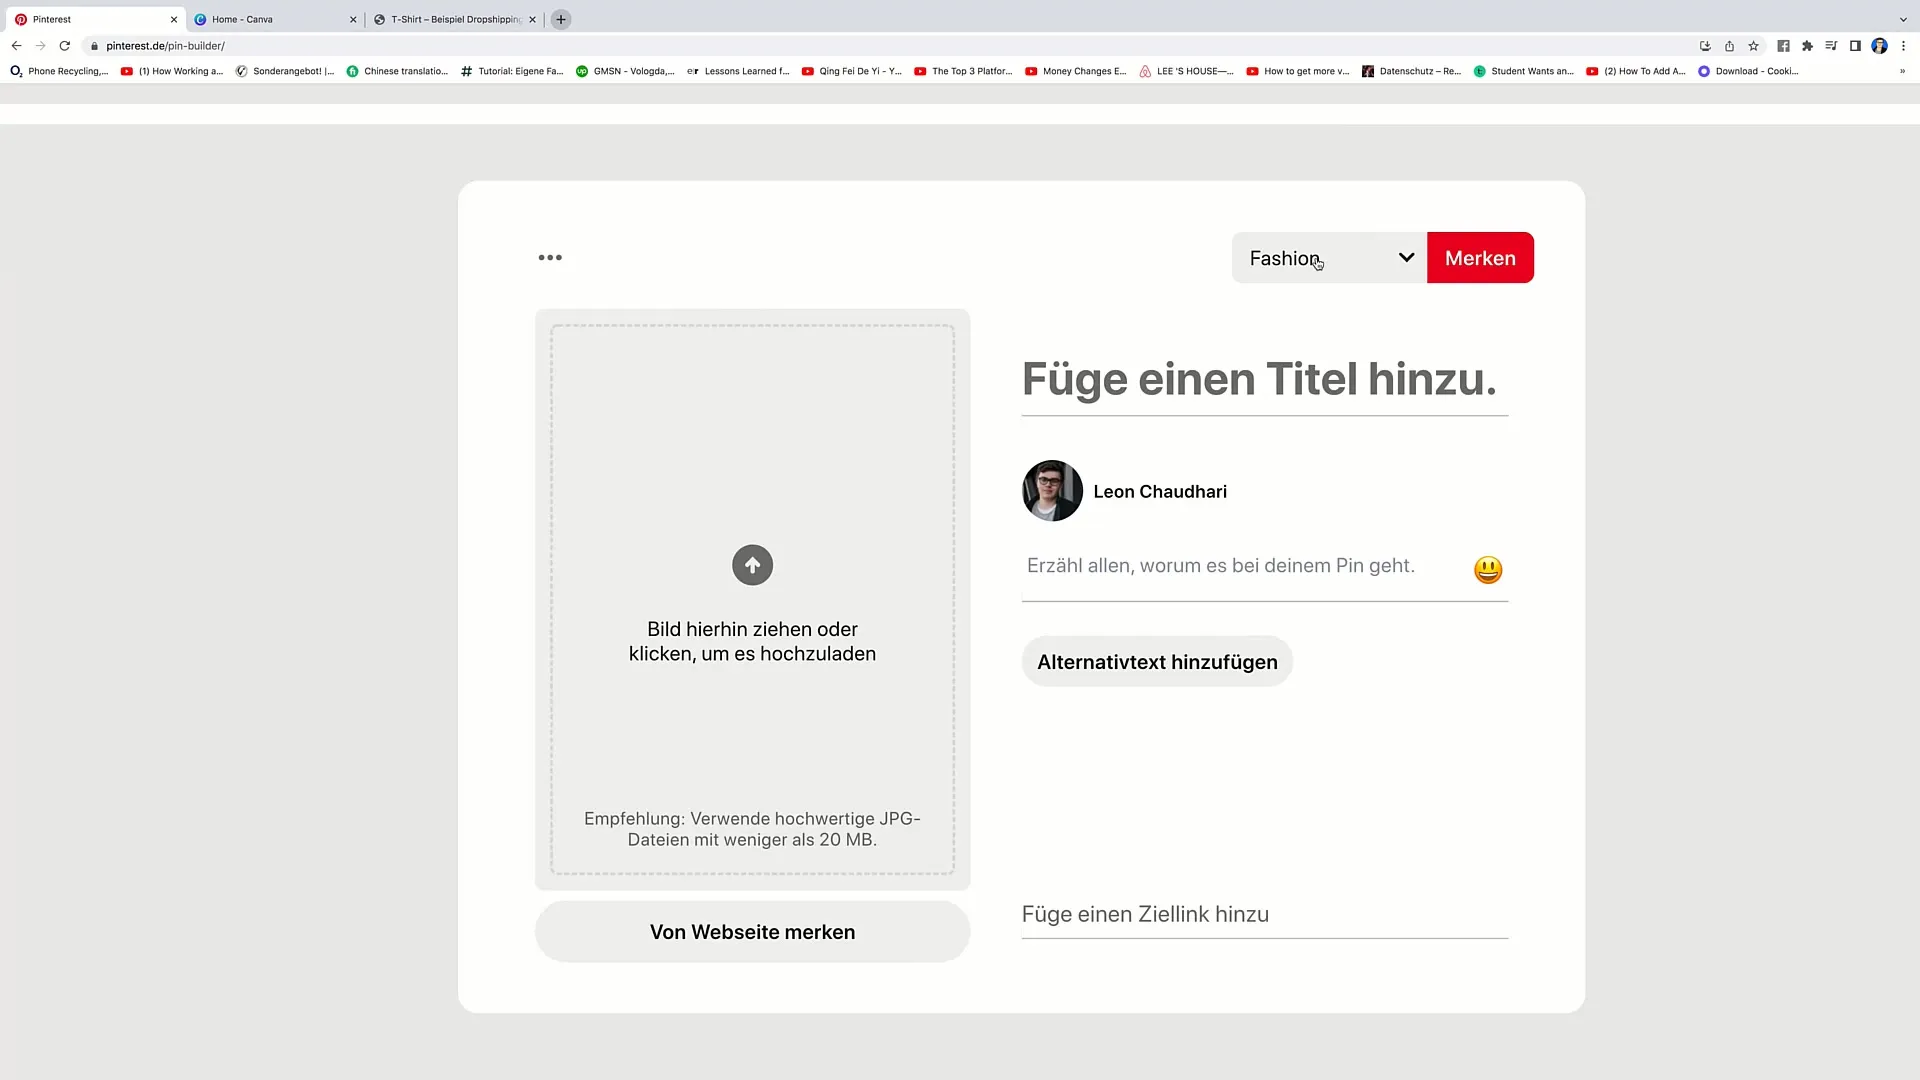Click the back navigation arrow icon
The width and height of the screenshot is (1920, 1080).
click(x=15, y=45)
